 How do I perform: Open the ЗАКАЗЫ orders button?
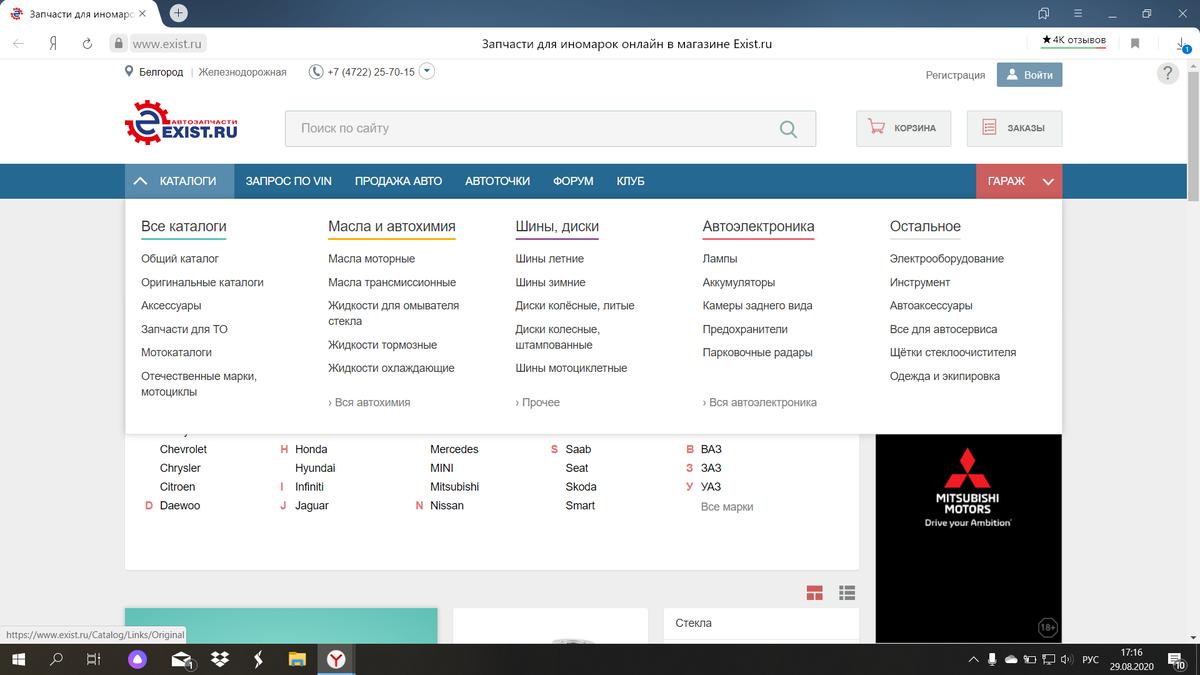(x=1014, y=128)
